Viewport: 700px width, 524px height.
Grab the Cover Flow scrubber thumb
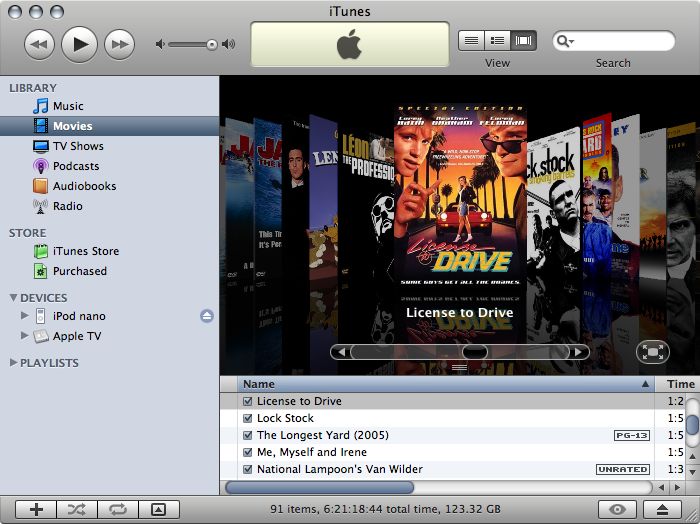point(475,352)
